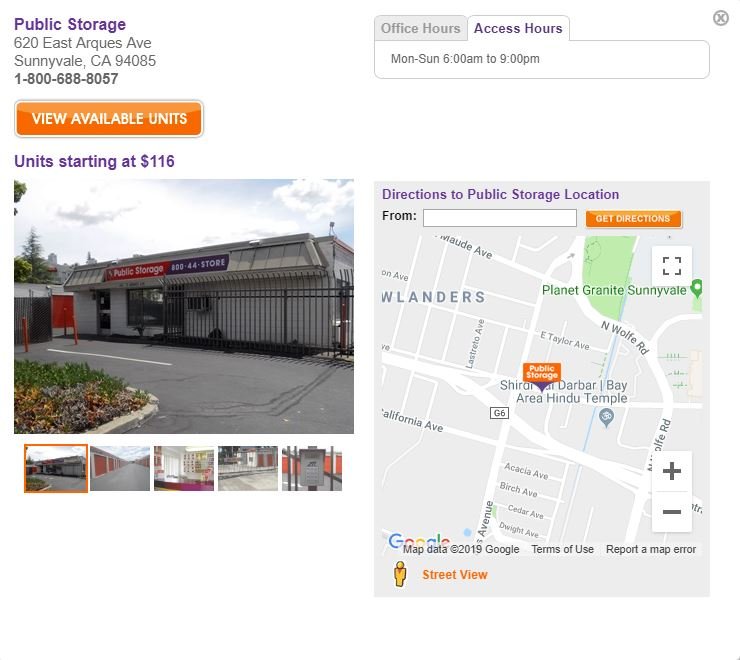This screenshot has width=740, height=660.
Task: Zoom out on the map
Action: pos(672,512)
